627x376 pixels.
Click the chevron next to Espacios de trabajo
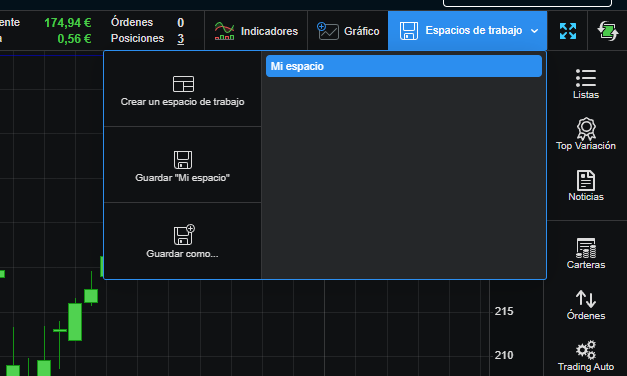pos(534,31)
